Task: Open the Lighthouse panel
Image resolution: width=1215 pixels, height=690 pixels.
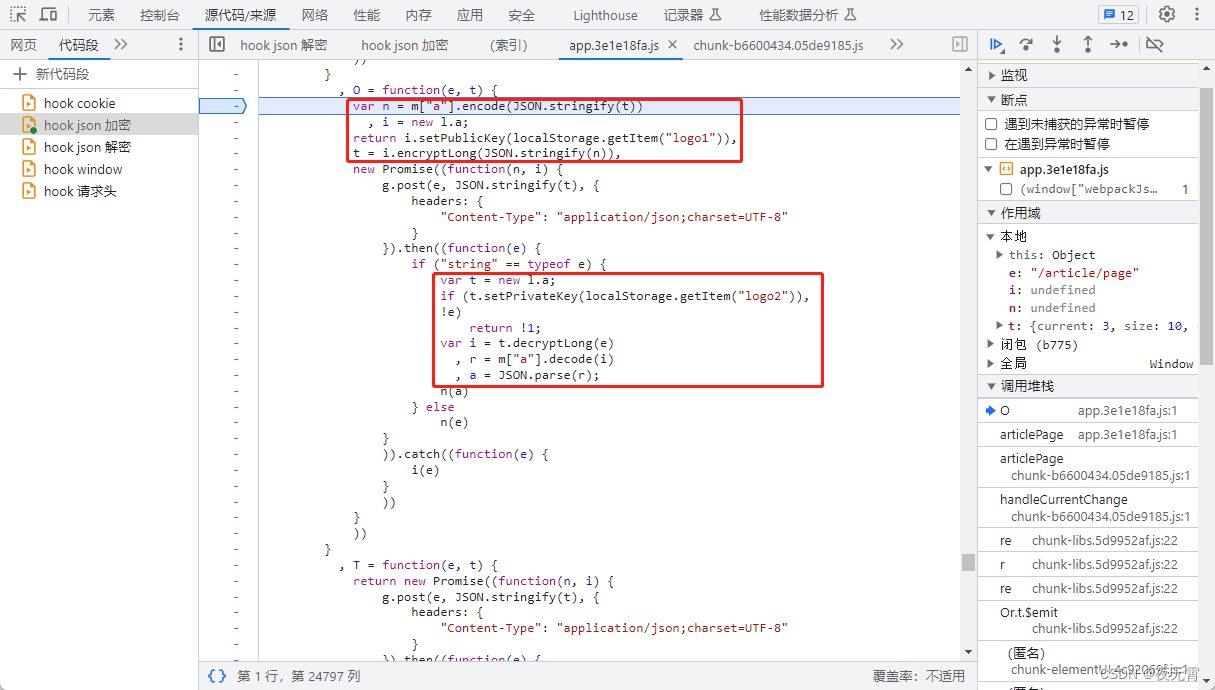Action: pos(605,15)
